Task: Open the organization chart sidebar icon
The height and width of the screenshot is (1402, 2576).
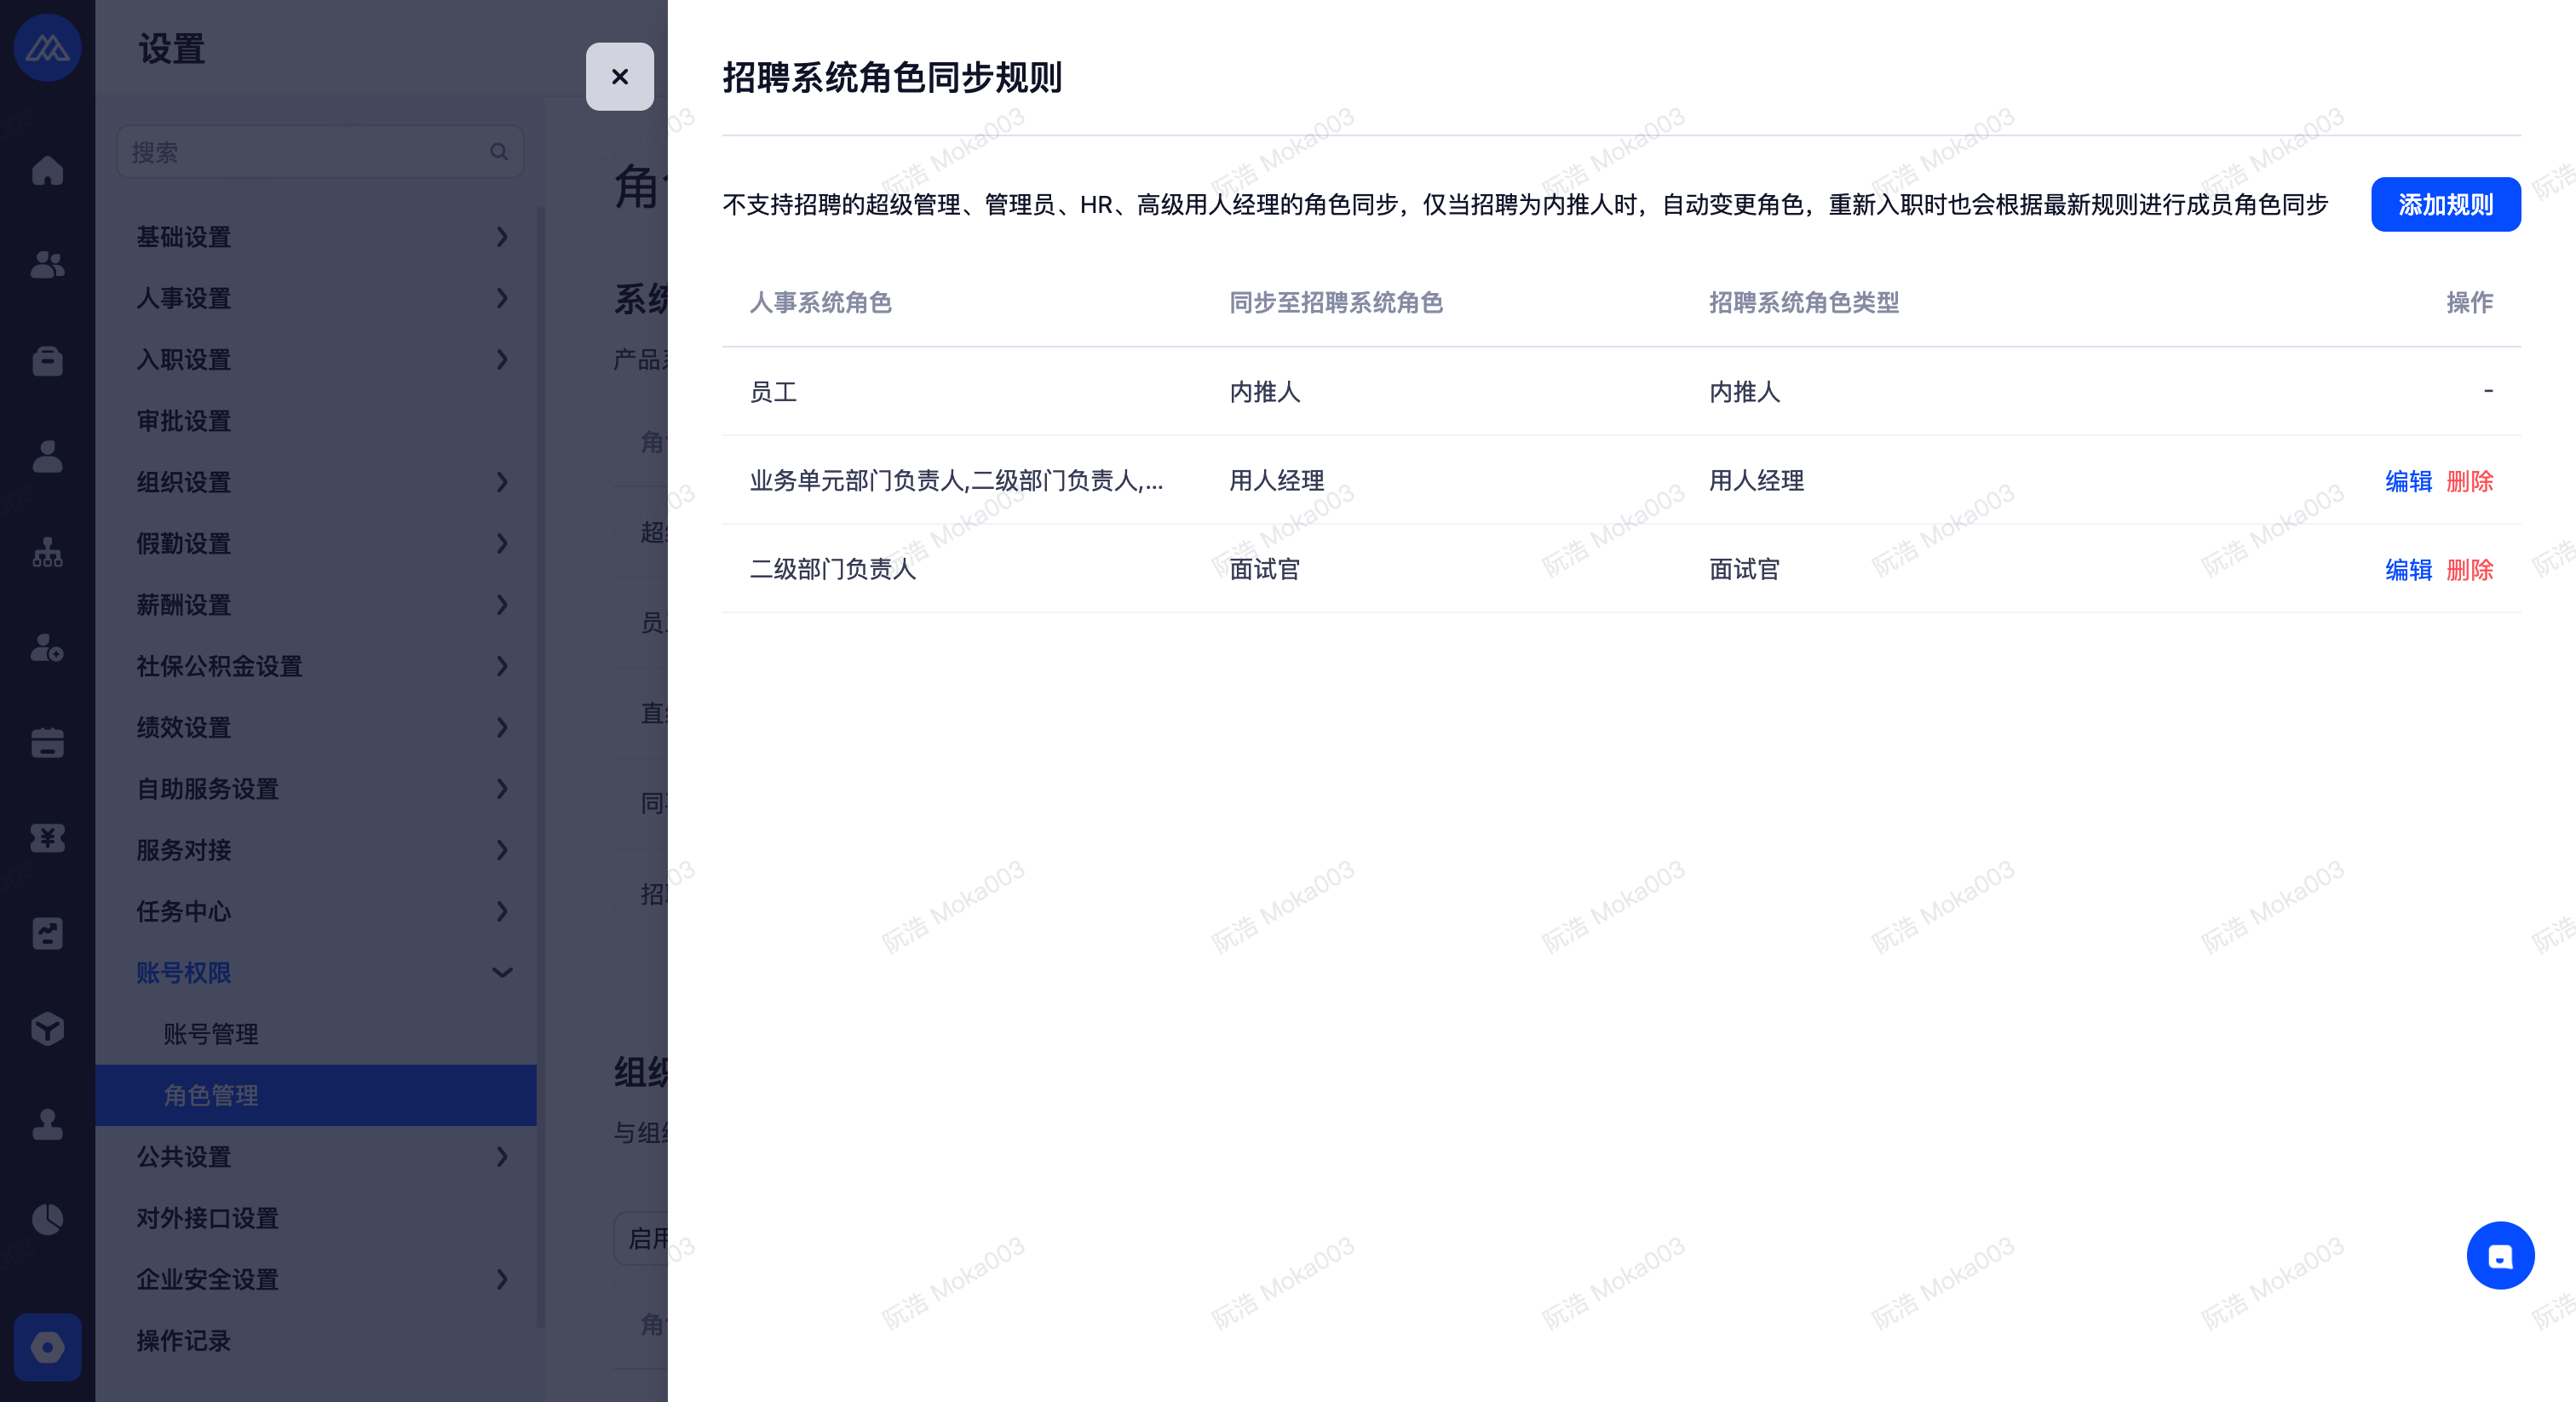Action: coord(47,552)
